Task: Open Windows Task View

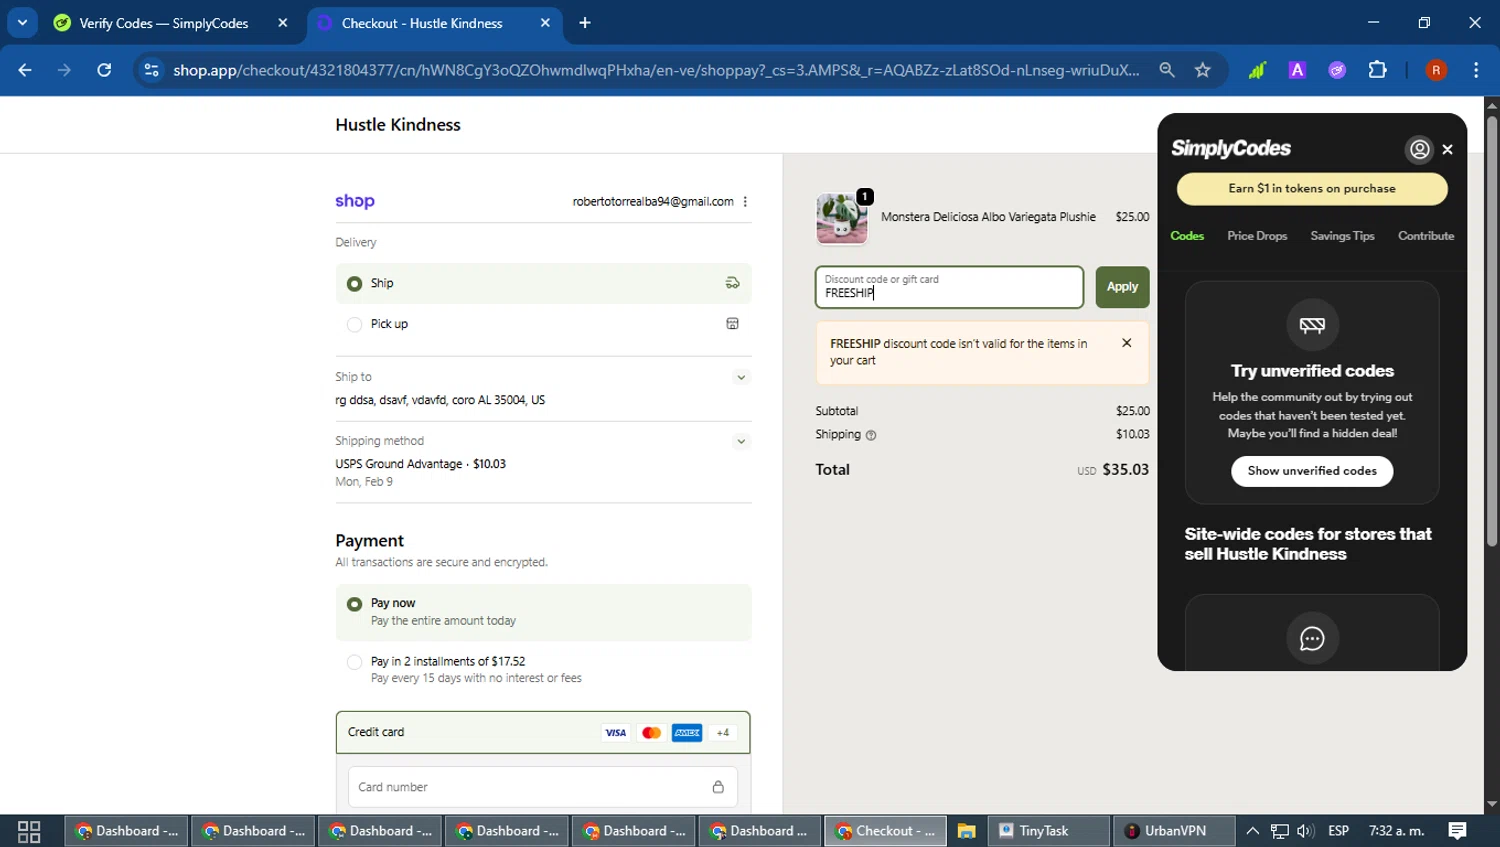Action: pyautogui.click(x=29, y=831)
